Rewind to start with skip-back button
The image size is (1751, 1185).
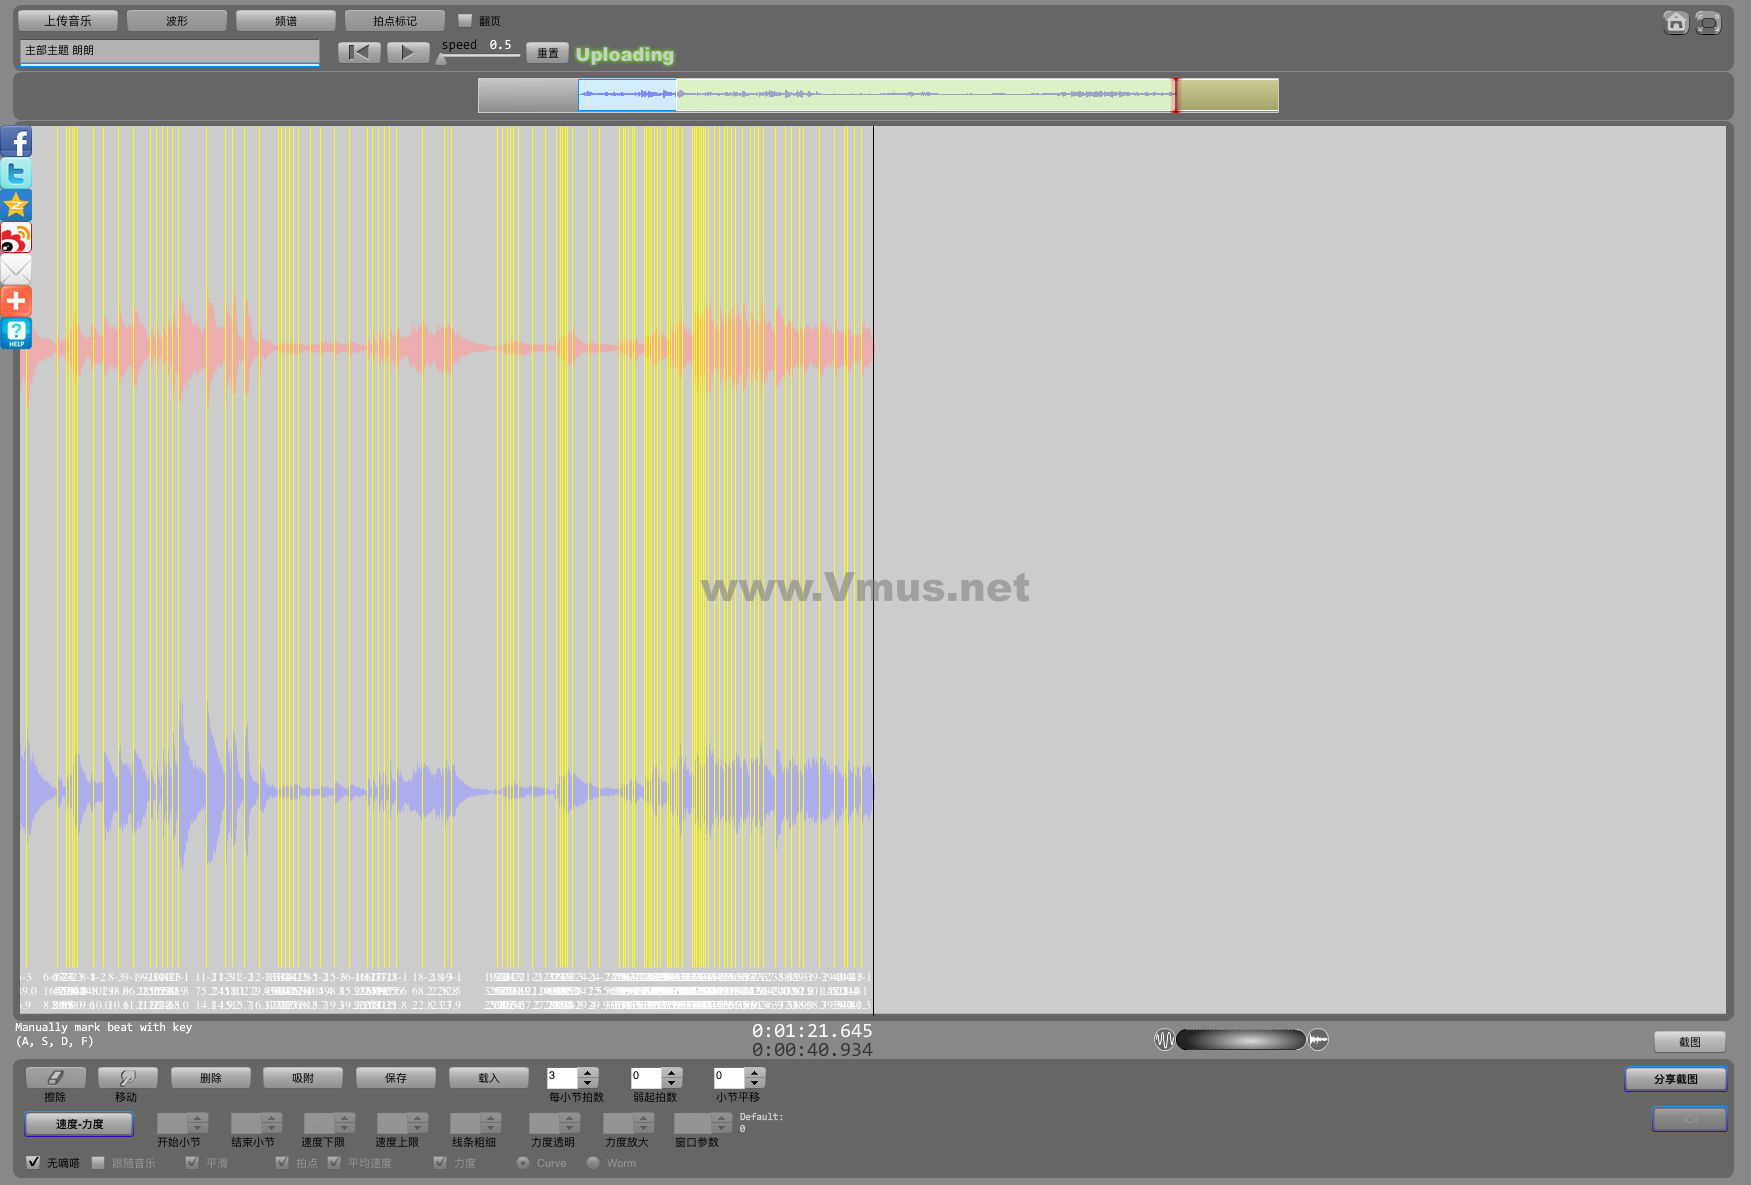(x=359, y=52)
